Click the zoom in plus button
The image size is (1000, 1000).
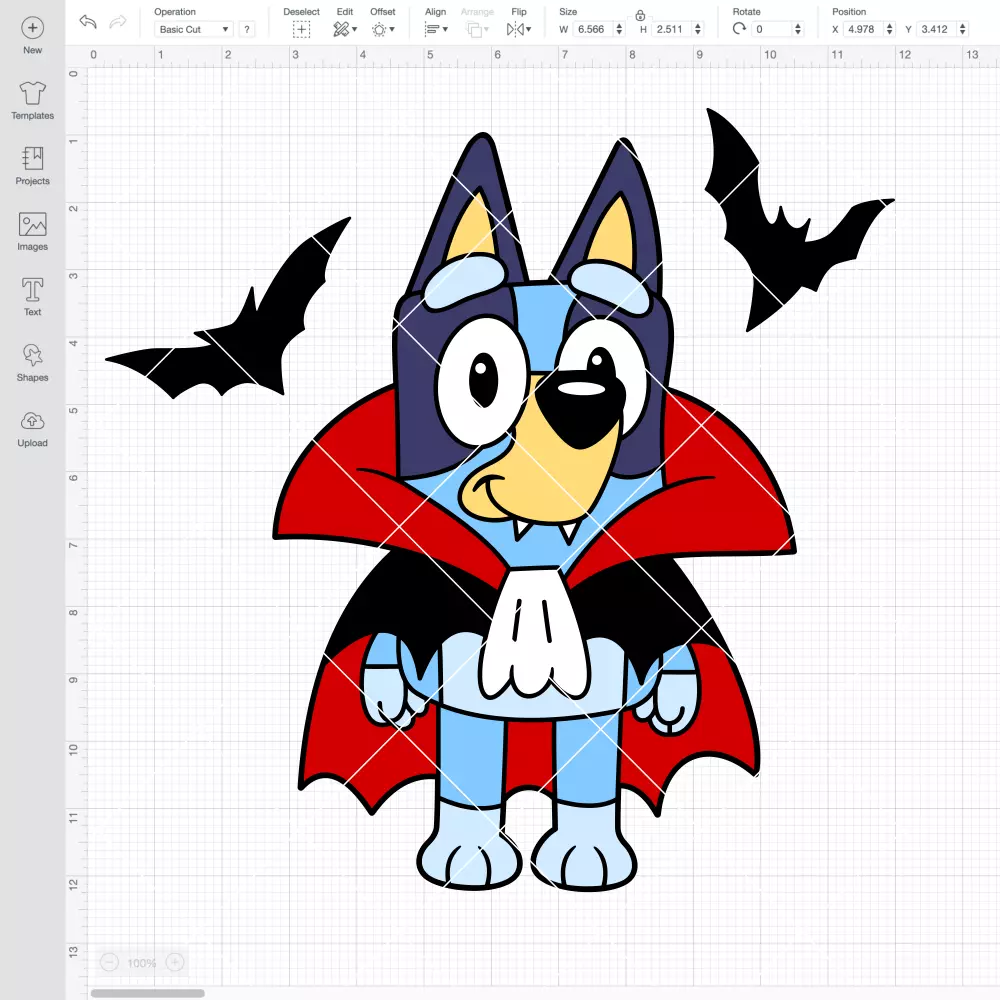pos(175,962)
